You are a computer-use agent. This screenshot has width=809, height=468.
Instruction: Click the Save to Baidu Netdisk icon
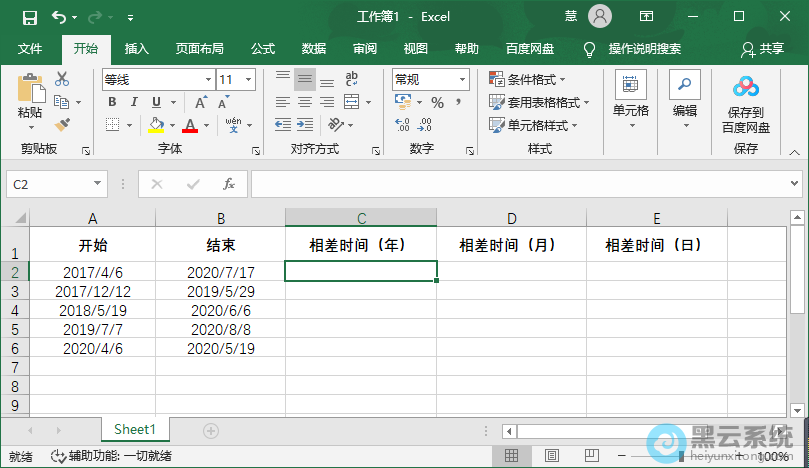click(x=746, y=106)
